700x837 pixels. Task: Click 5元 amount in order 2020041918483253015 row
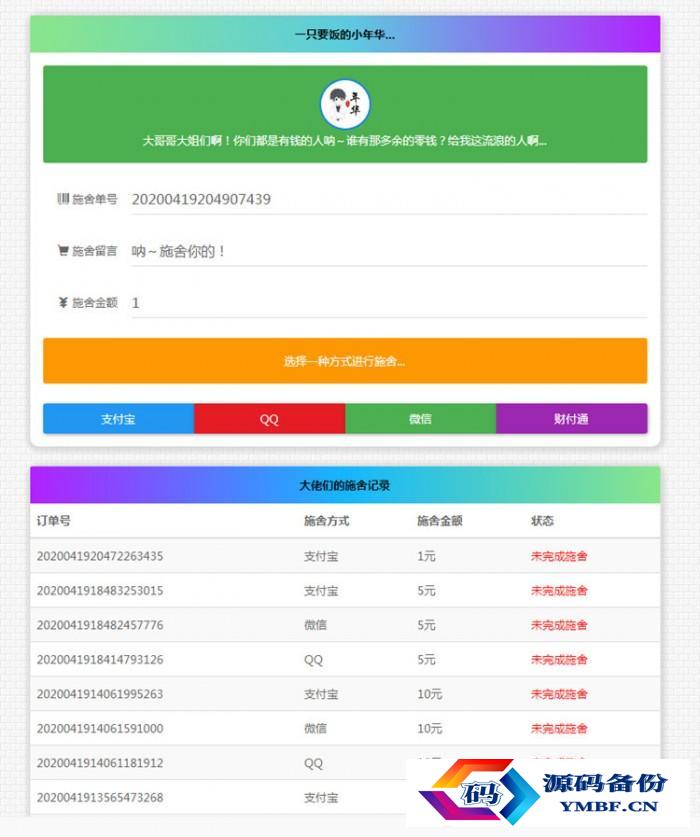(x=427, y=591)
